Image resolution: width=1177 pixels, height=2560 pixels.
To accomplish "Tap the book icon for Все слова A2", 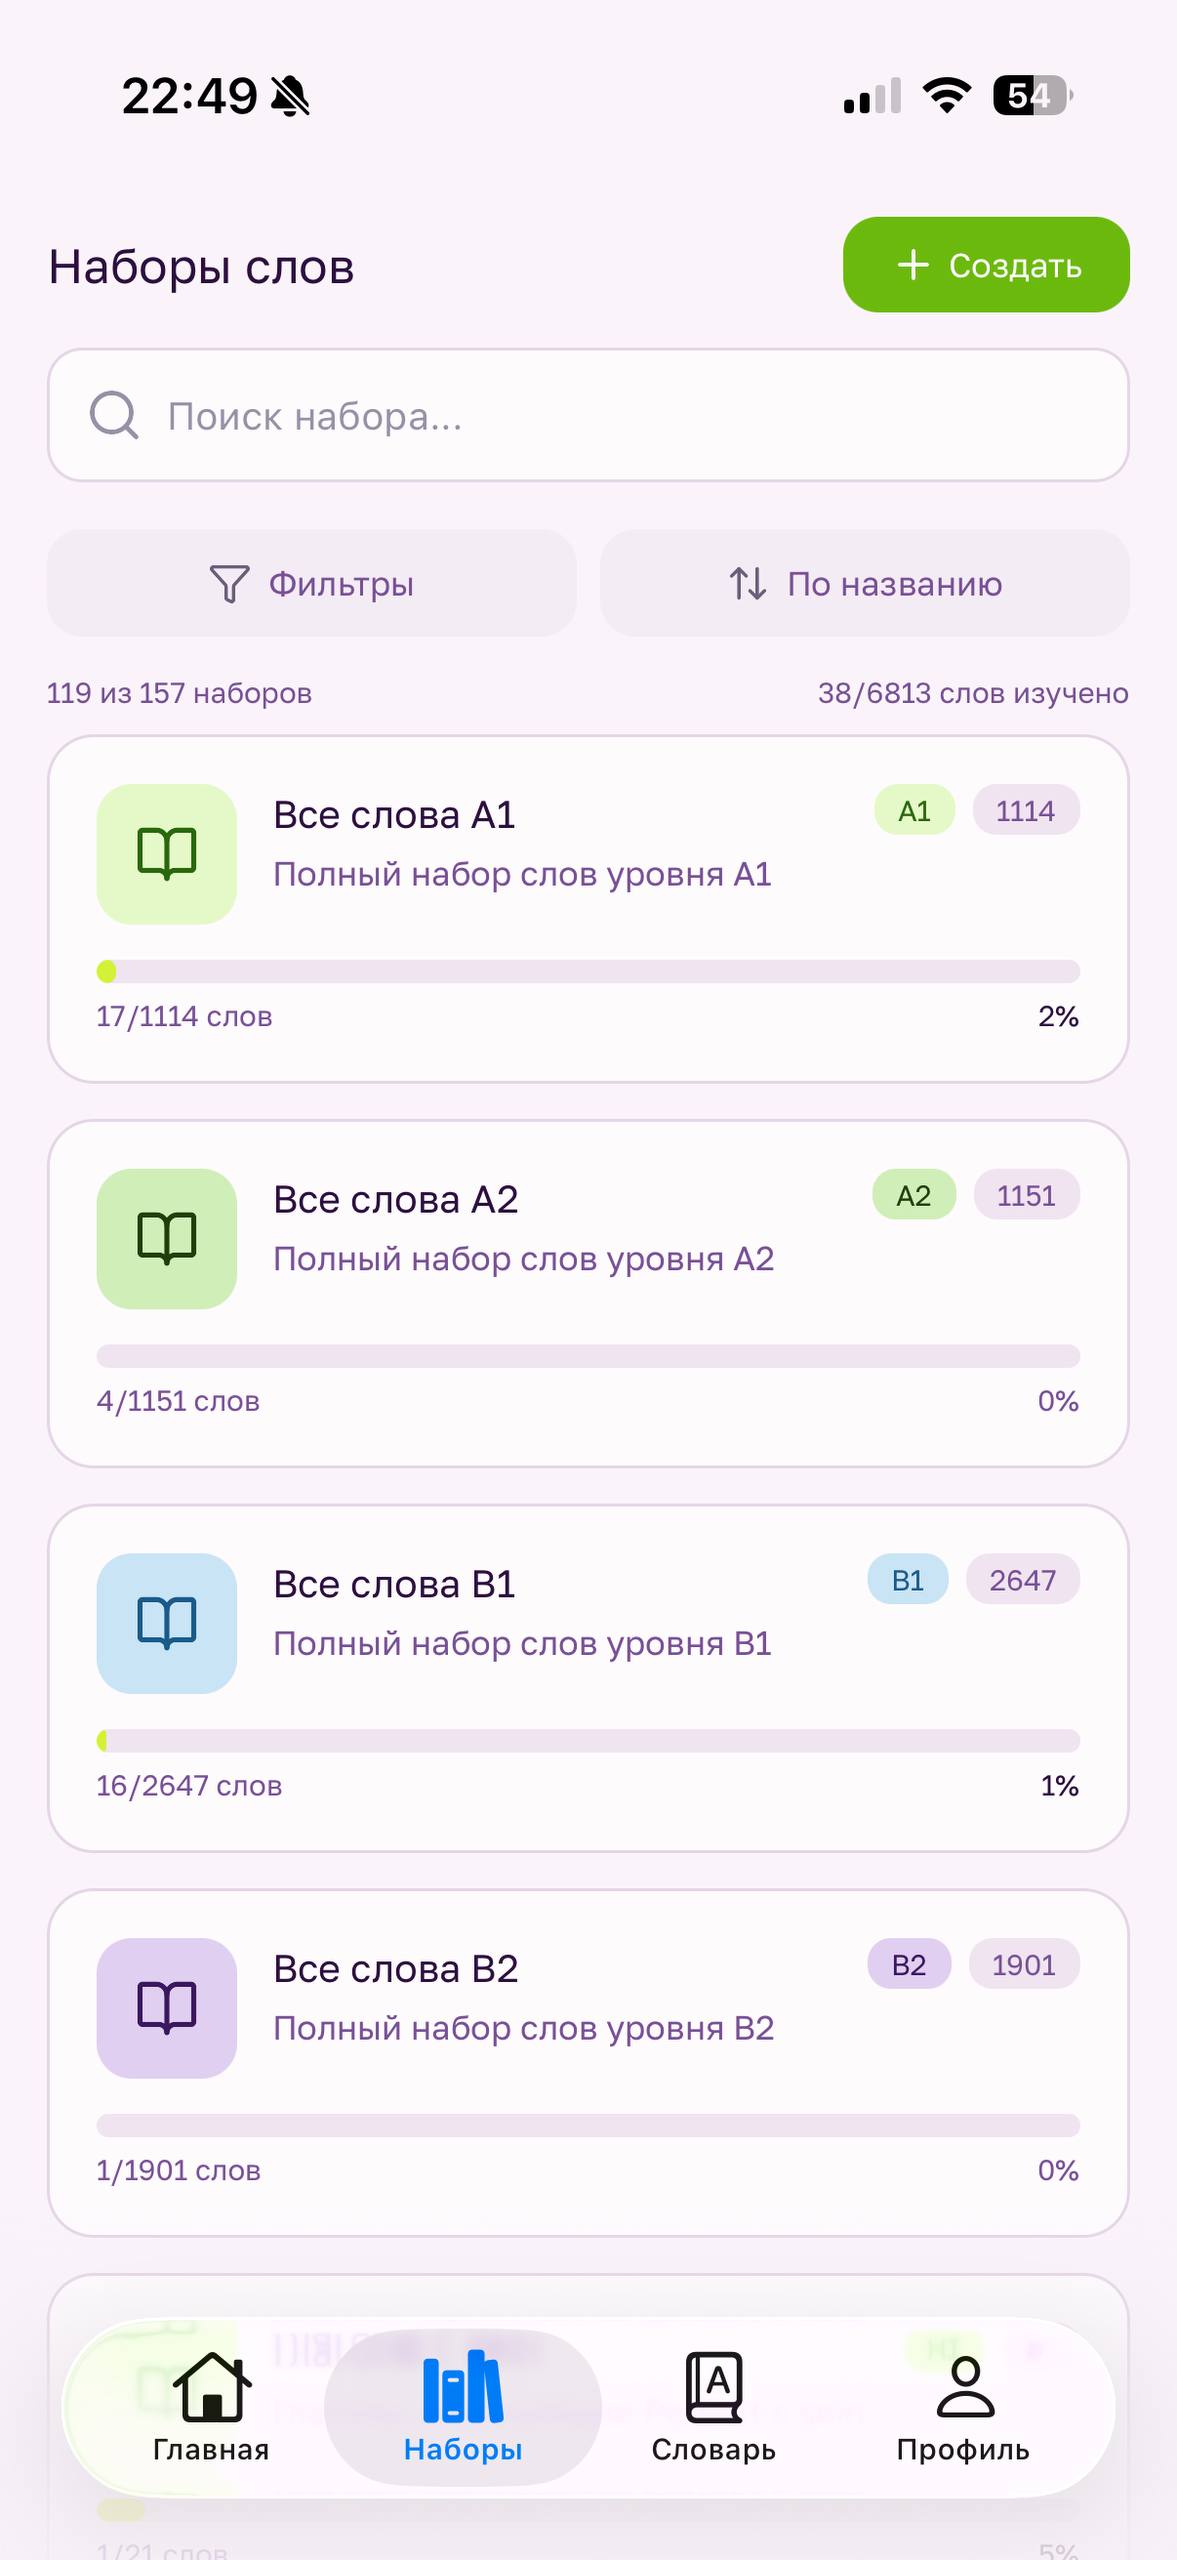I will click(x=166, y=1238).
